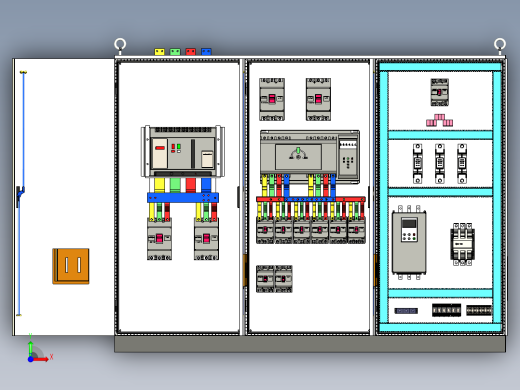Viewport: 520px width, 390px height.
Task: Select left molded-case breaker below blue busbar
Action: click(x=159, y=239)
